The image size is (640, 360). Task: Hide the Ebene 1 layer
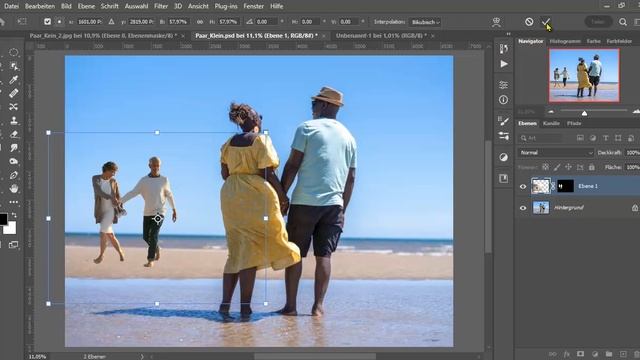(523, 187)
